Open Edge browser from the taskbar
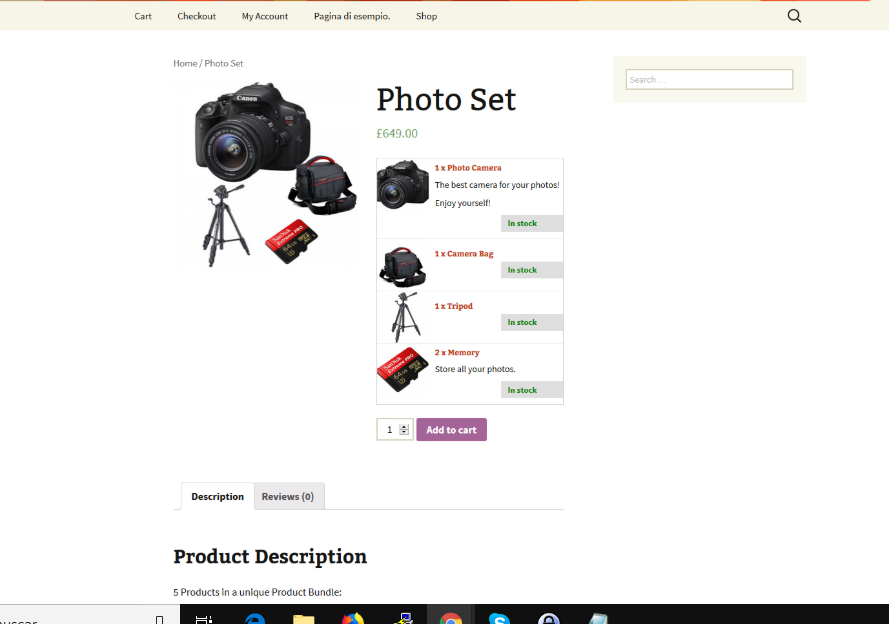This screenshot has height=624, width=889. coord(255,619)
